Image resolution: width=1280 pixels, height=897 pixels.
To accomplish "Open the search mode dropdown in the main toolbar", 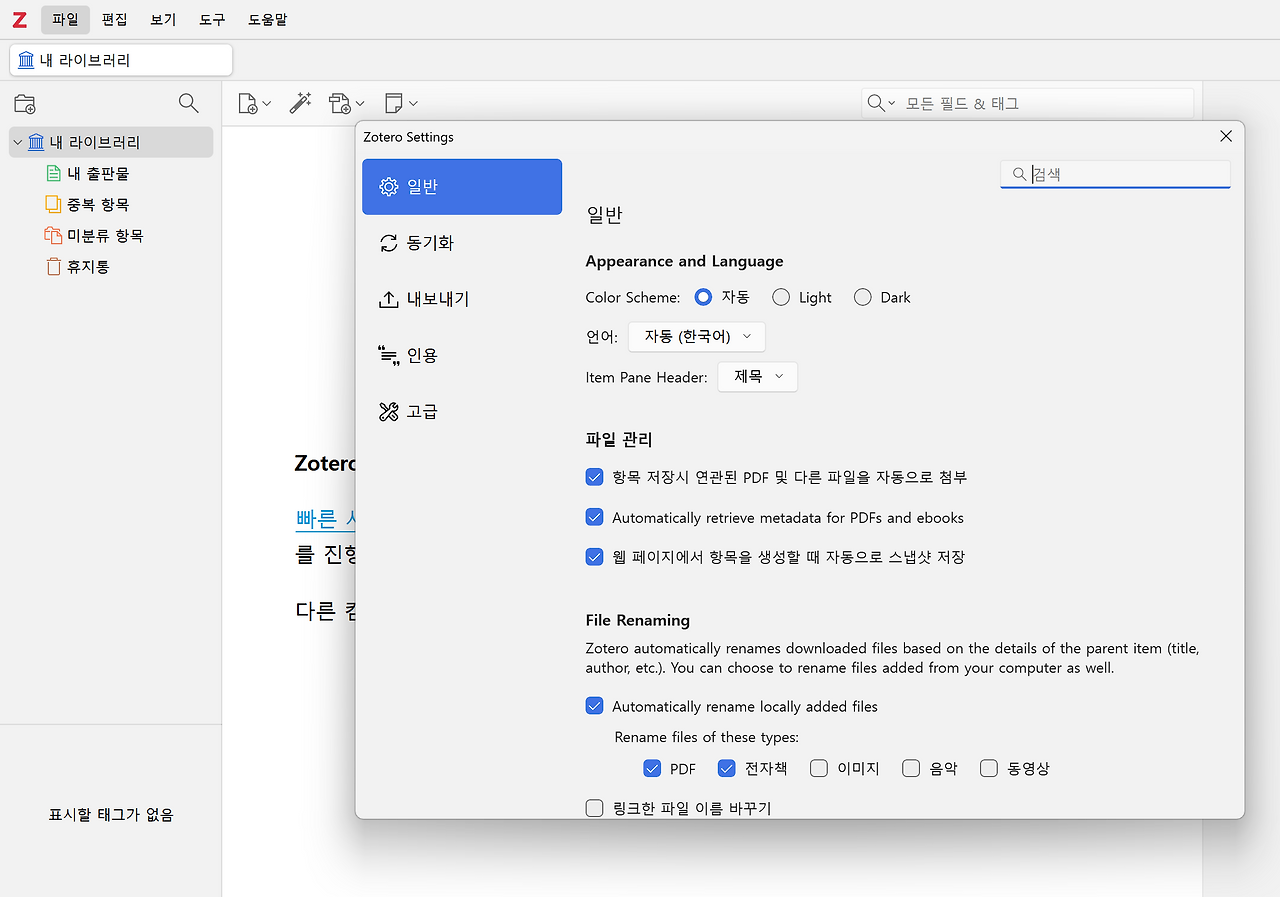I will point(881,103).
